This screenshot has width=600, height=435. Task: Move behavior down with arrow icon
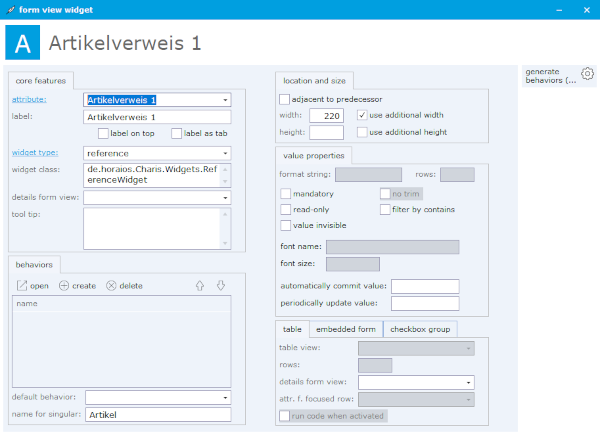coord(221,286)
